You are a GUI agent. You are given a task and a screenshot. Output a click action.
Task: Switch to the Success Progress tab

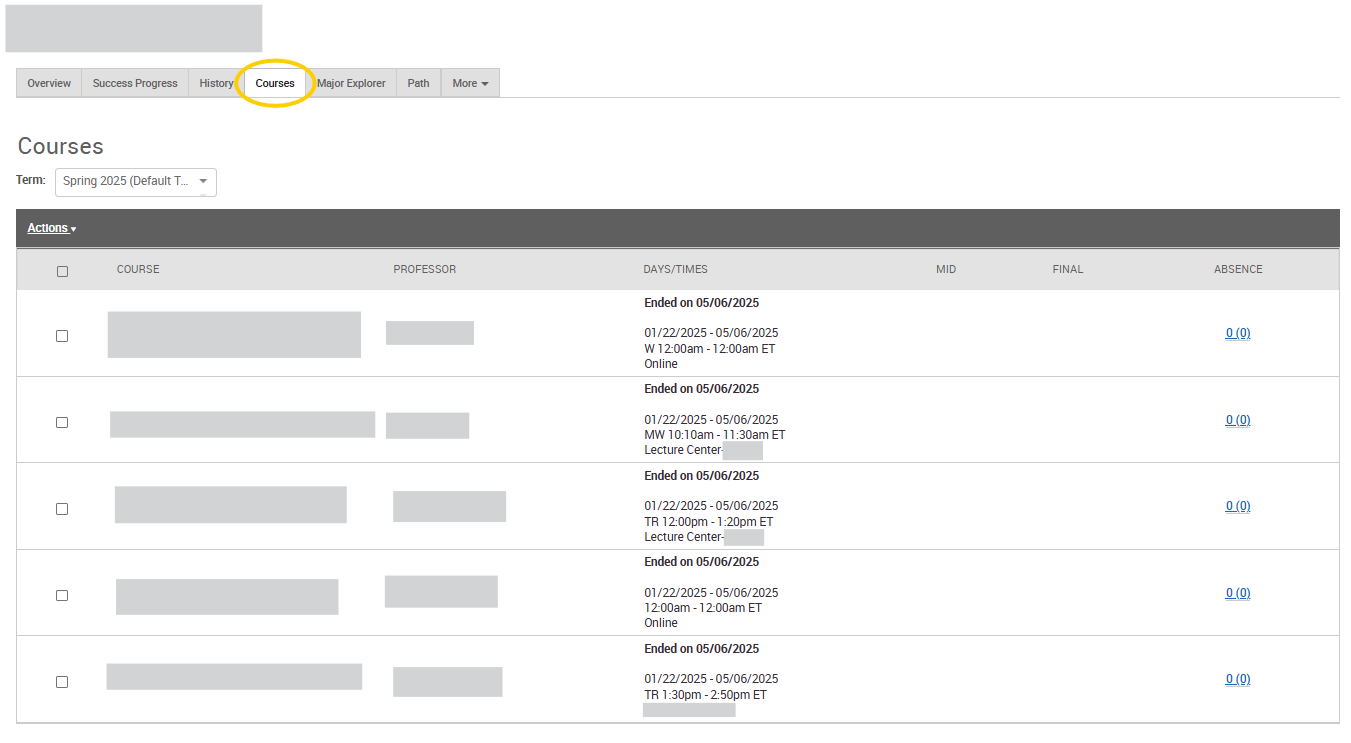click(x=135, y=83)
